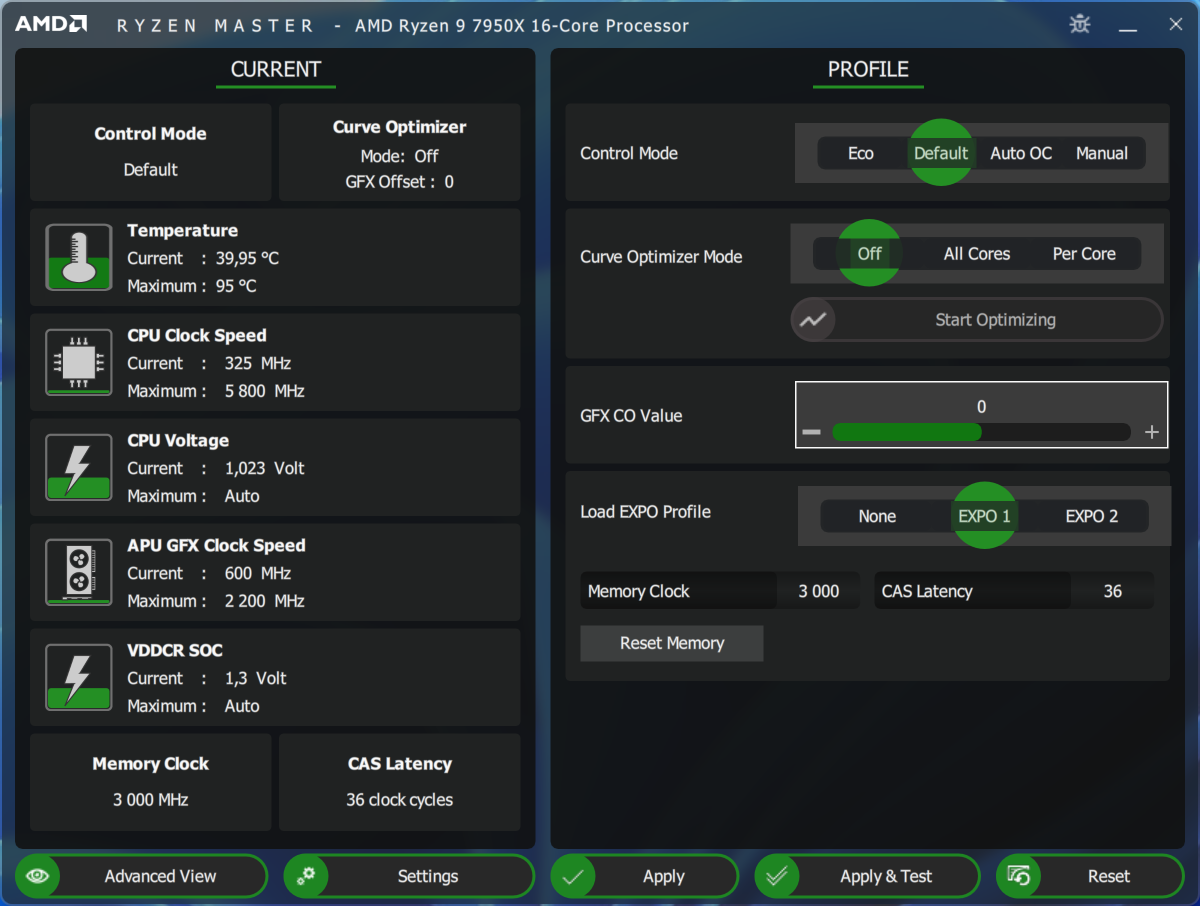Reset profile with the Reset button
This screenshot has width=1200, height=906.
click(x=1090, y=876)
